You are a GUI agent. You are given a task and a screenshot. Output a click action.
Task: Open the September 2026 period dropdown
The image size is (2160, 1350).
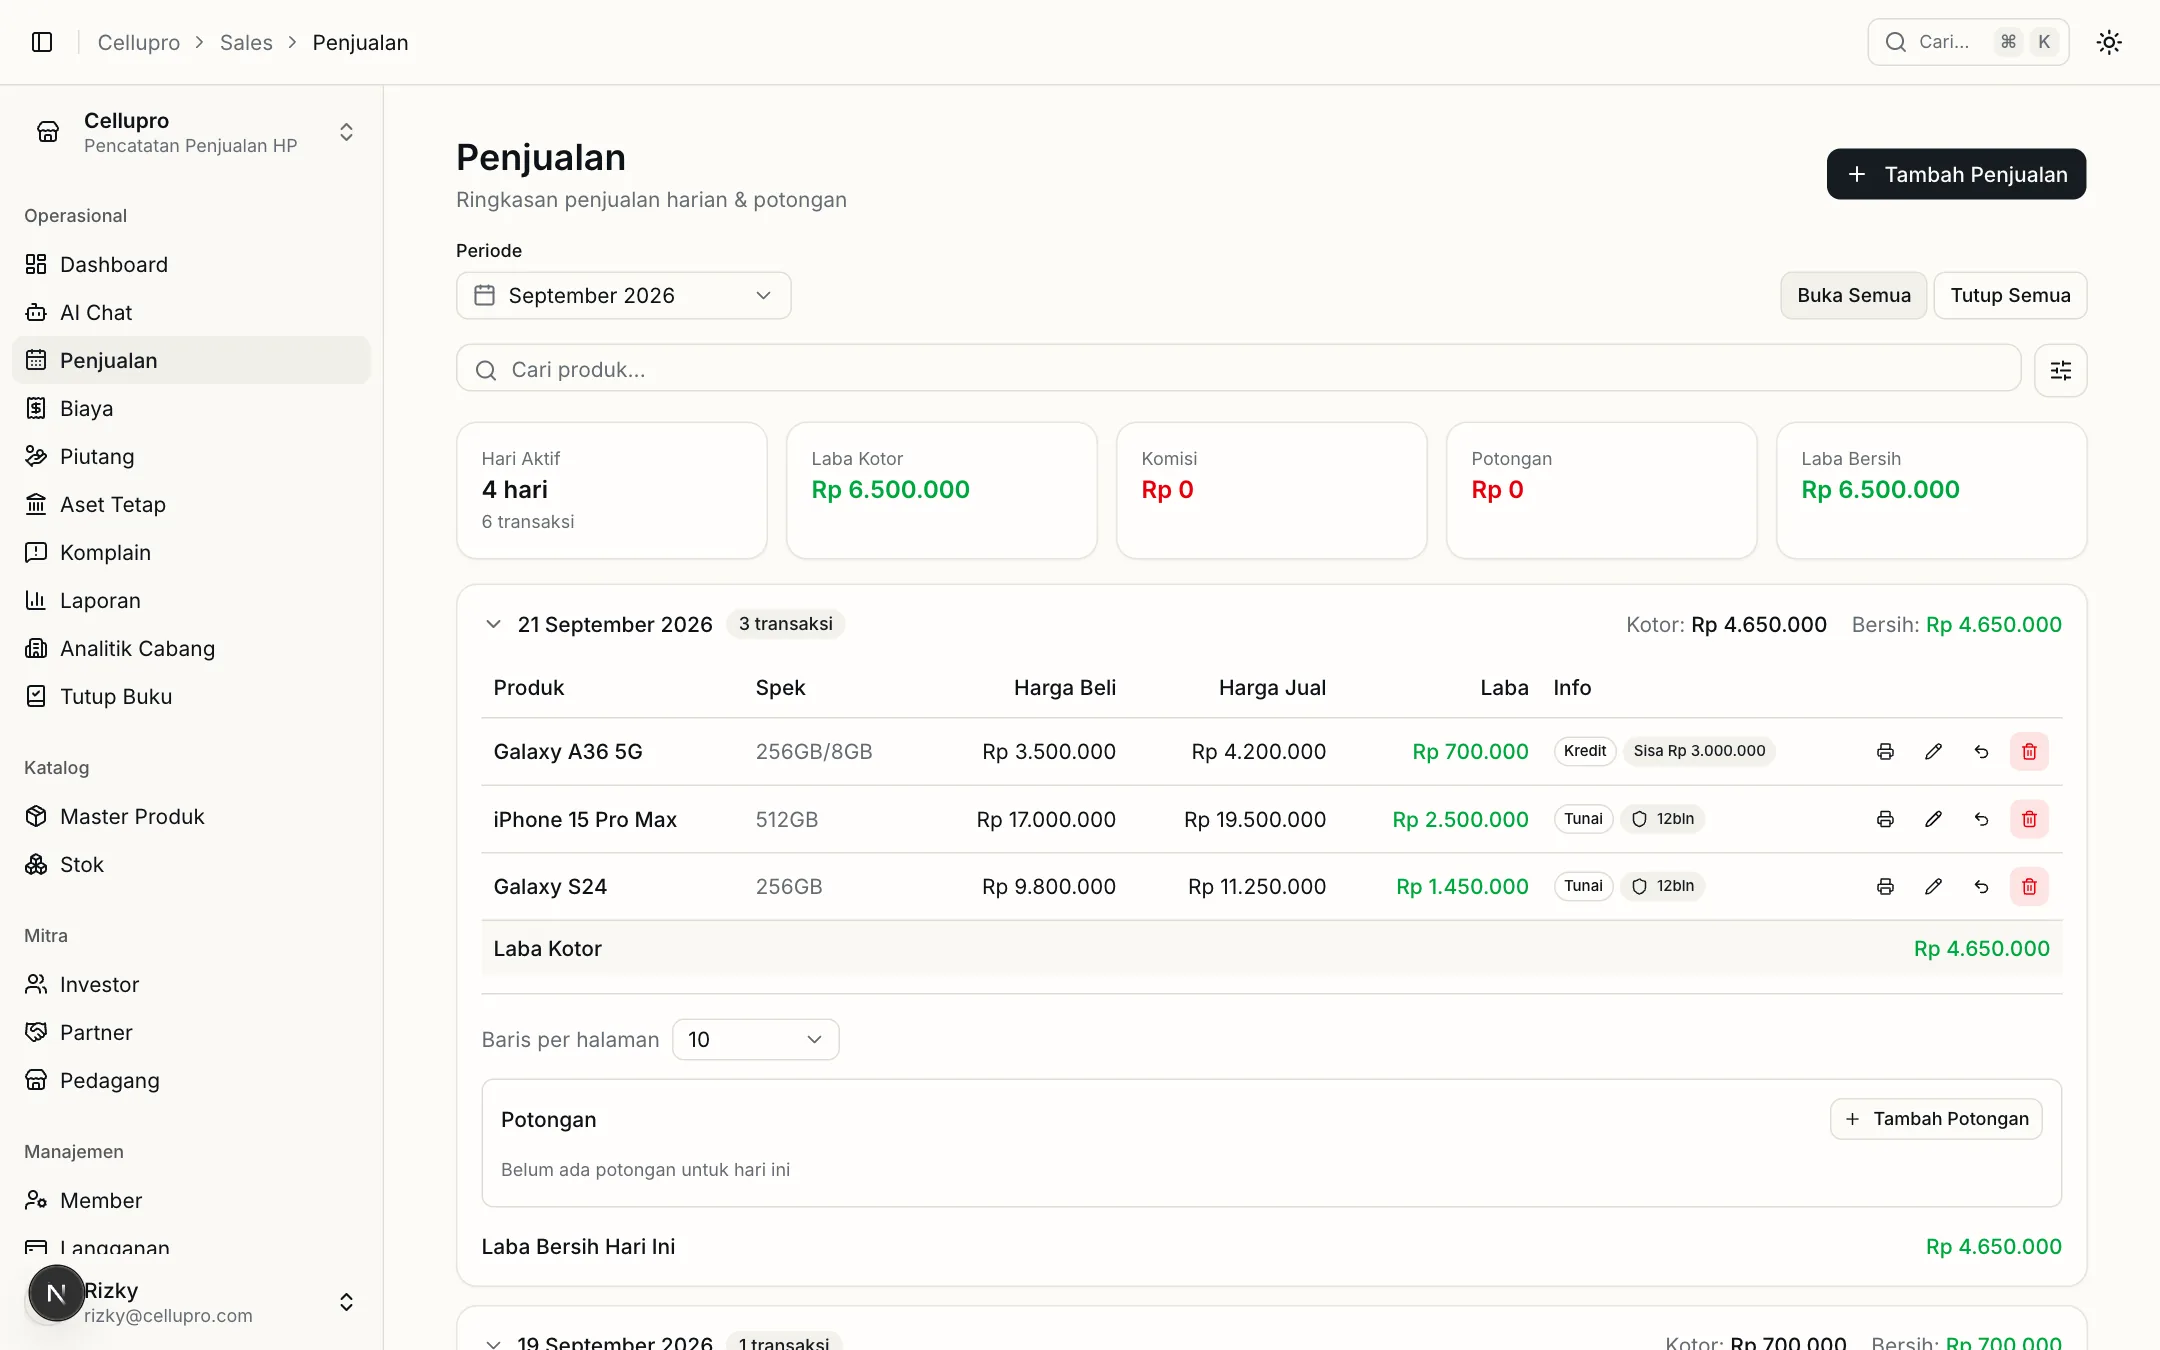(623, 296)
